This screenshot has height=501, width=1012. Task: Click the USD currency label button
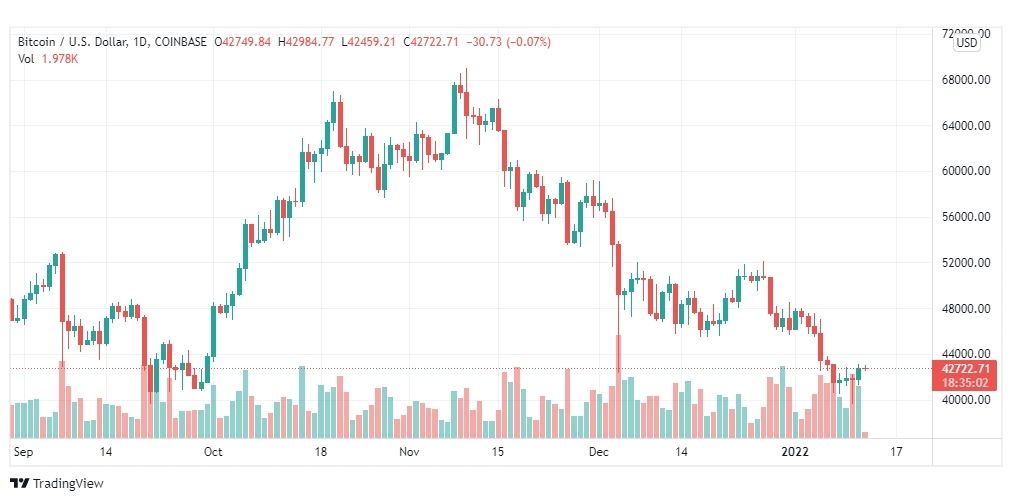click(x=967, y=43)
